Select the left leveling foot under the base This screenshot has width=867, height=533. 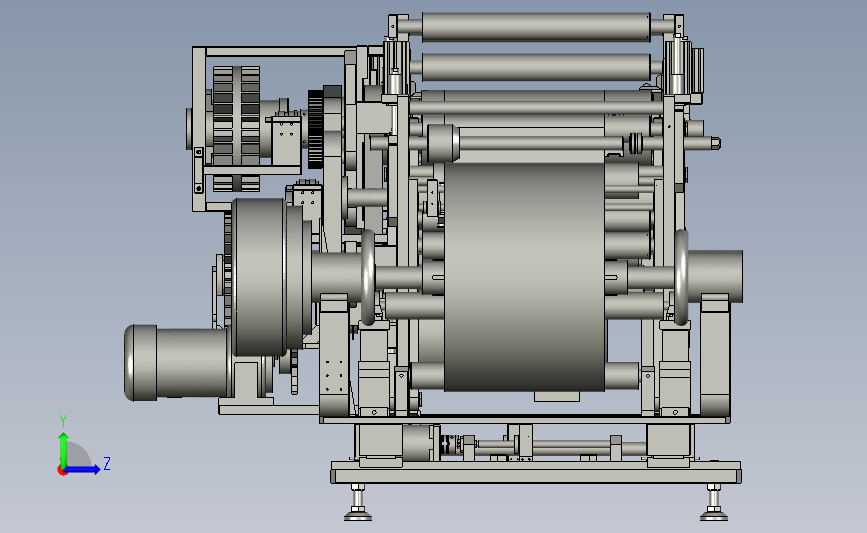358,503
